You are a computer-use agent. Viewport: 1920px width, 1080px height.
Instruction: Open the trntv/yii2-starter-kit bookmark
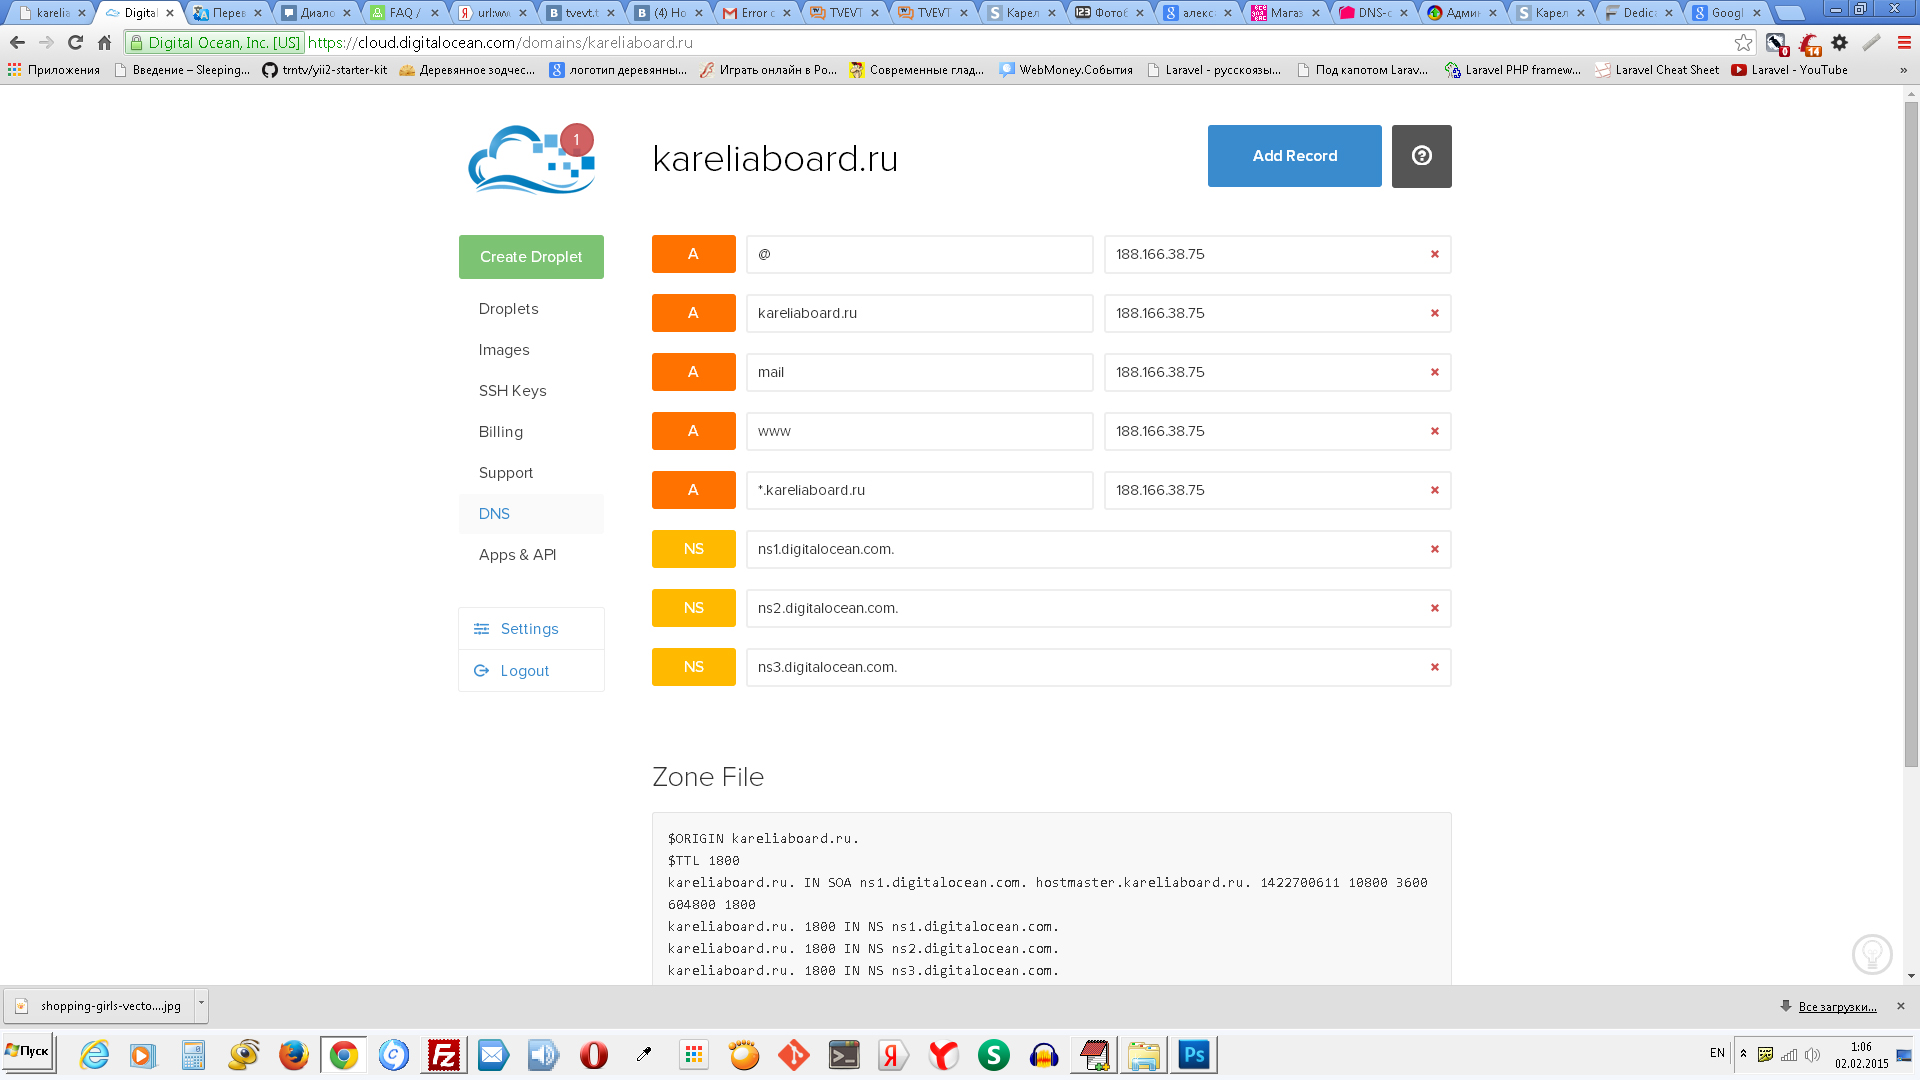click(x=325, y=70)
